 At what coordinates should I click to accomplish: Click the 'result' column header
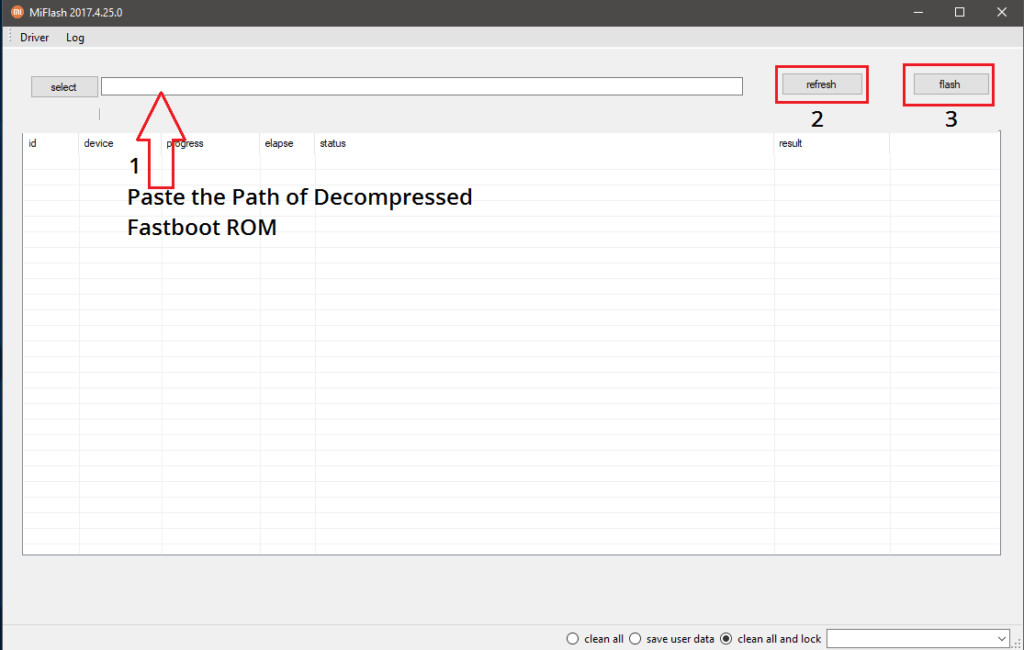tap(831, 143)
